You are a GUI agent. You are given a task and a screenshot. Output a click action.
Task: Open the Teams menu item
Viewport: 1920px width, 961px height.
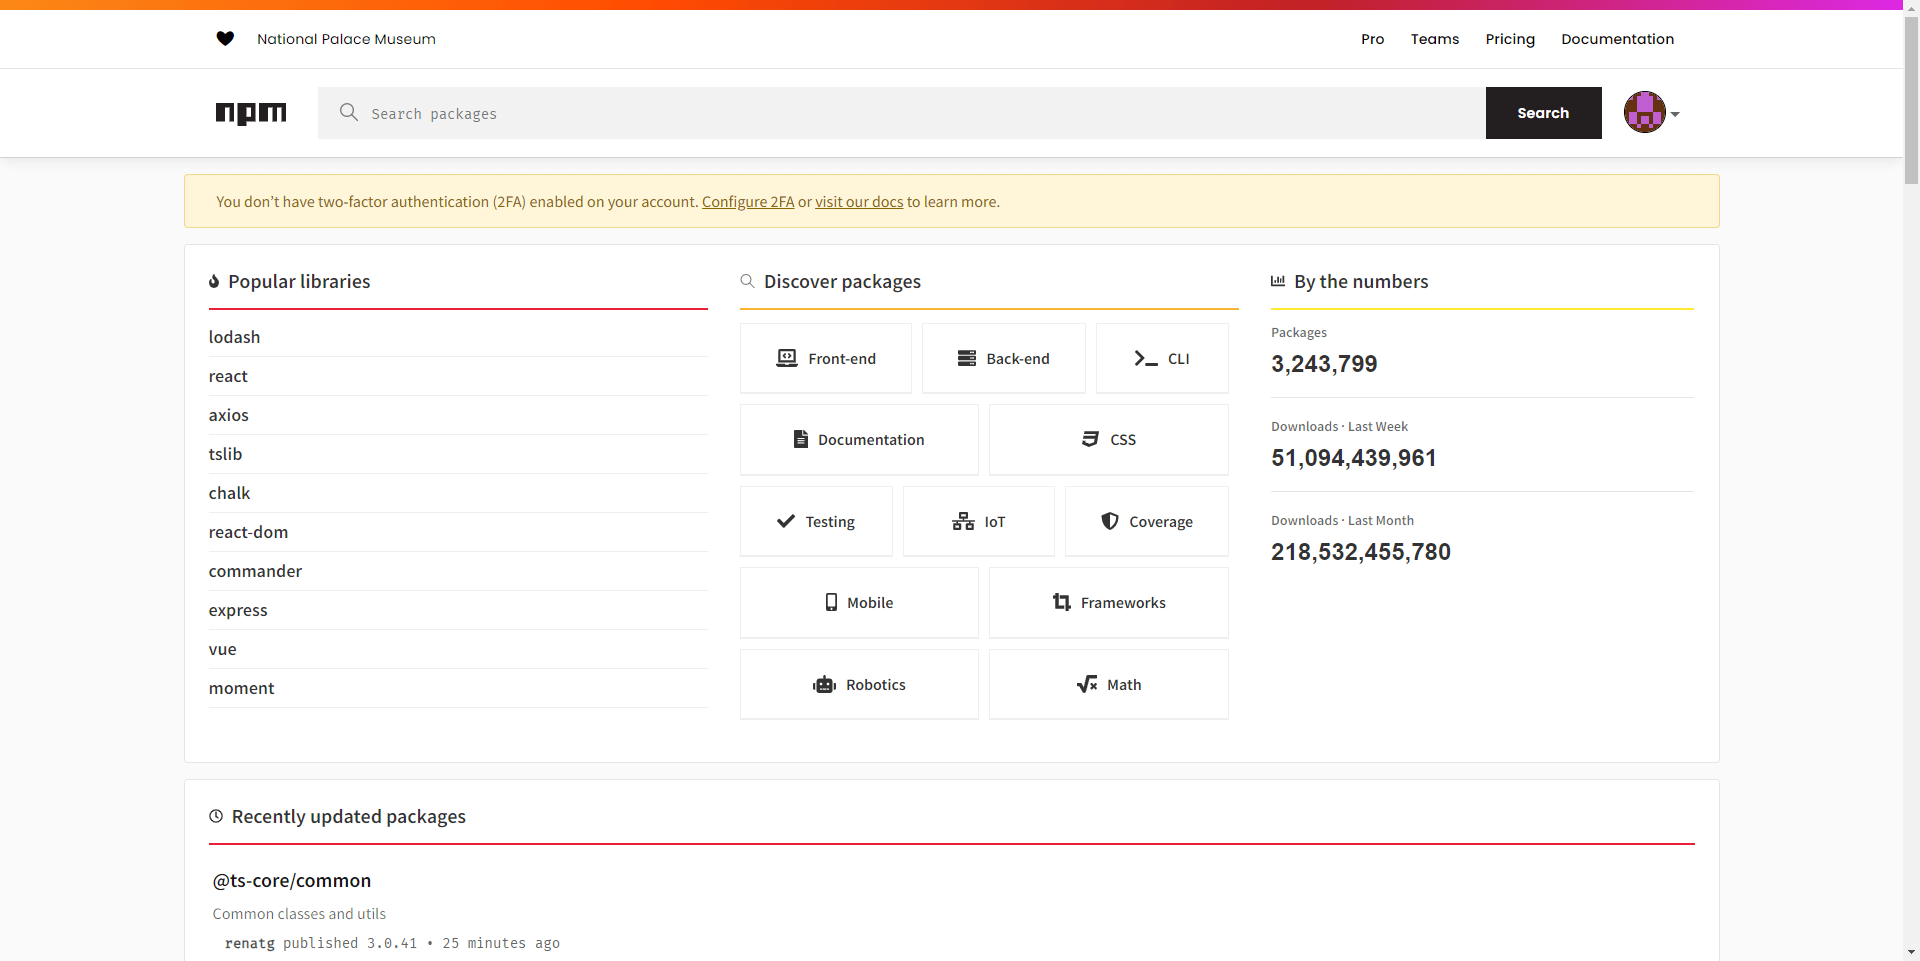point(1435,39)
